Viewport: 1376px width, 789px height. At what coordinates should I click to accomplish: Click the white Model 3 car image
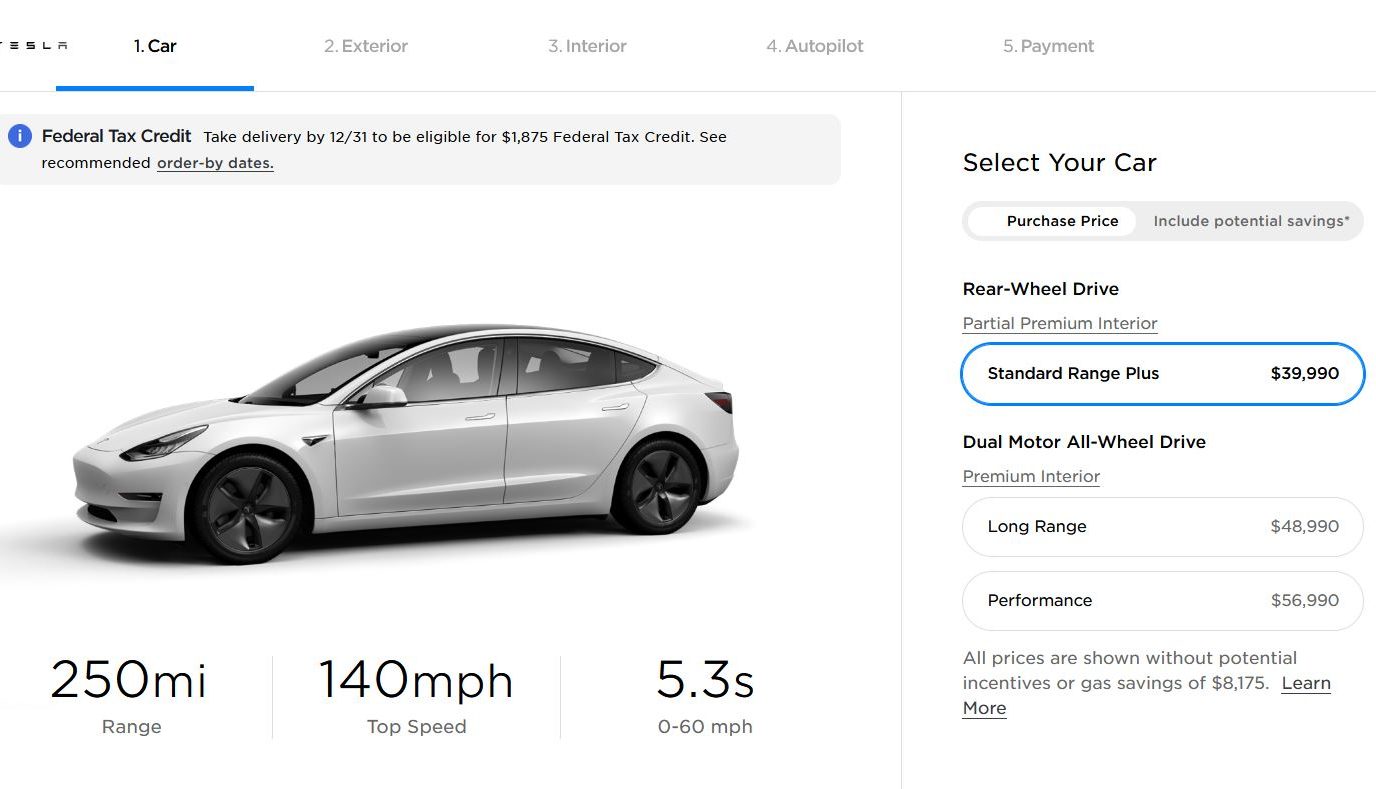[x=405, y=442]
